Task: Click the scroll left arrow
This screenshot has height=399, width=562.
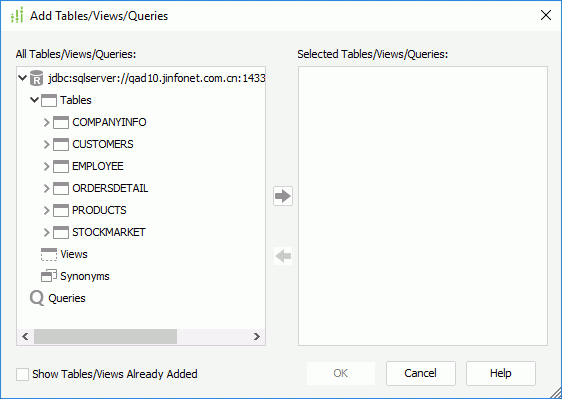Action: coord(25,337)
